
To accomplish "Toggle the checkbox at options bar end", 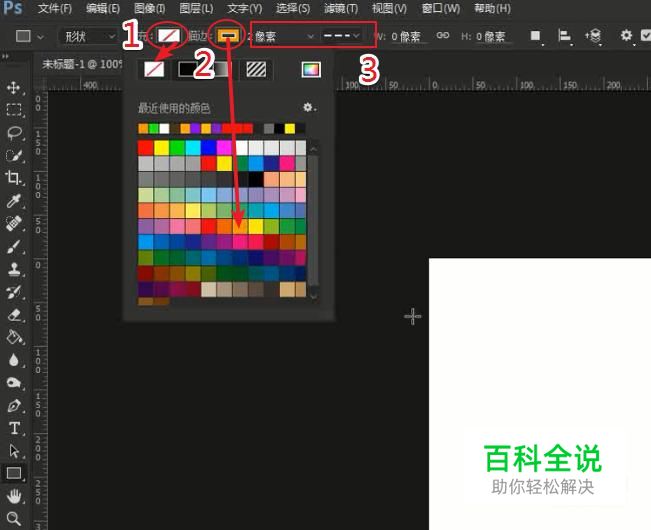I will (646, 35).
